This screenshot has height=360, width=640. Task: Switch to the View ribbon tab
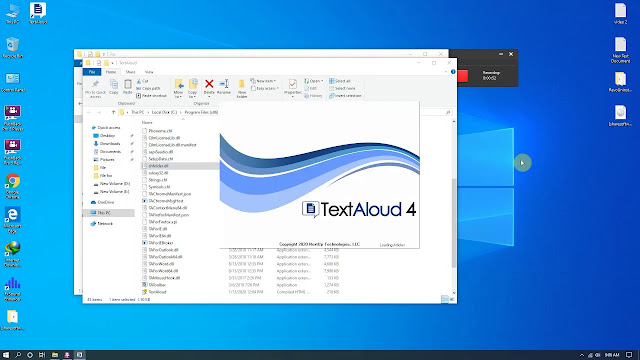149,72
